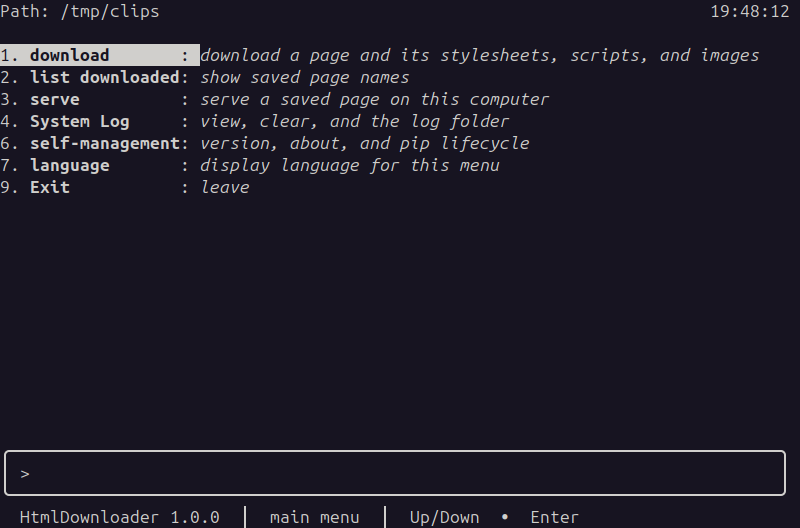
Task: Click 'HtmlDownloader 1.0.0' in status bar
Action: coord(119,517)
